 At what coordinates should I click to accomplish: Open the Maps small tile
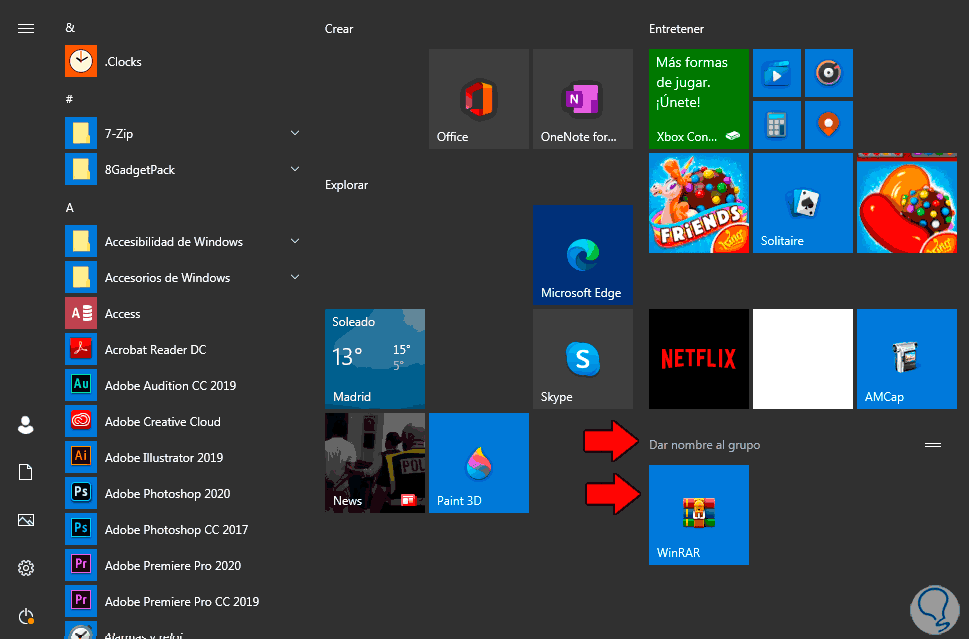coord(829,125)
